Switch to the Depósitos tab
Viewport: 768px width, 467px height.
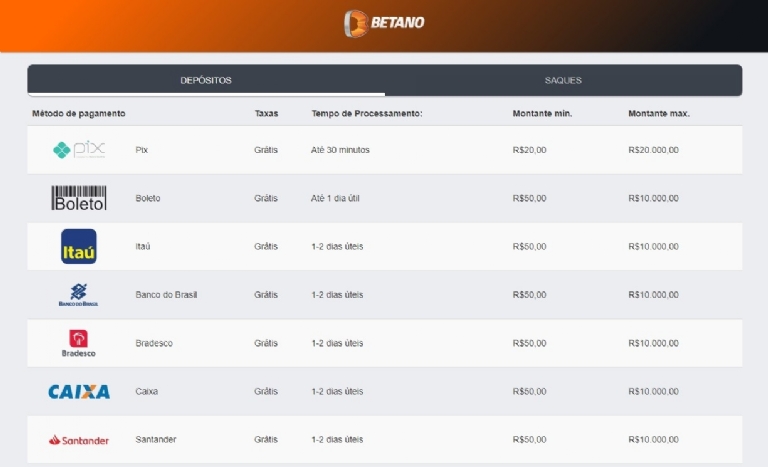point(206,80)
